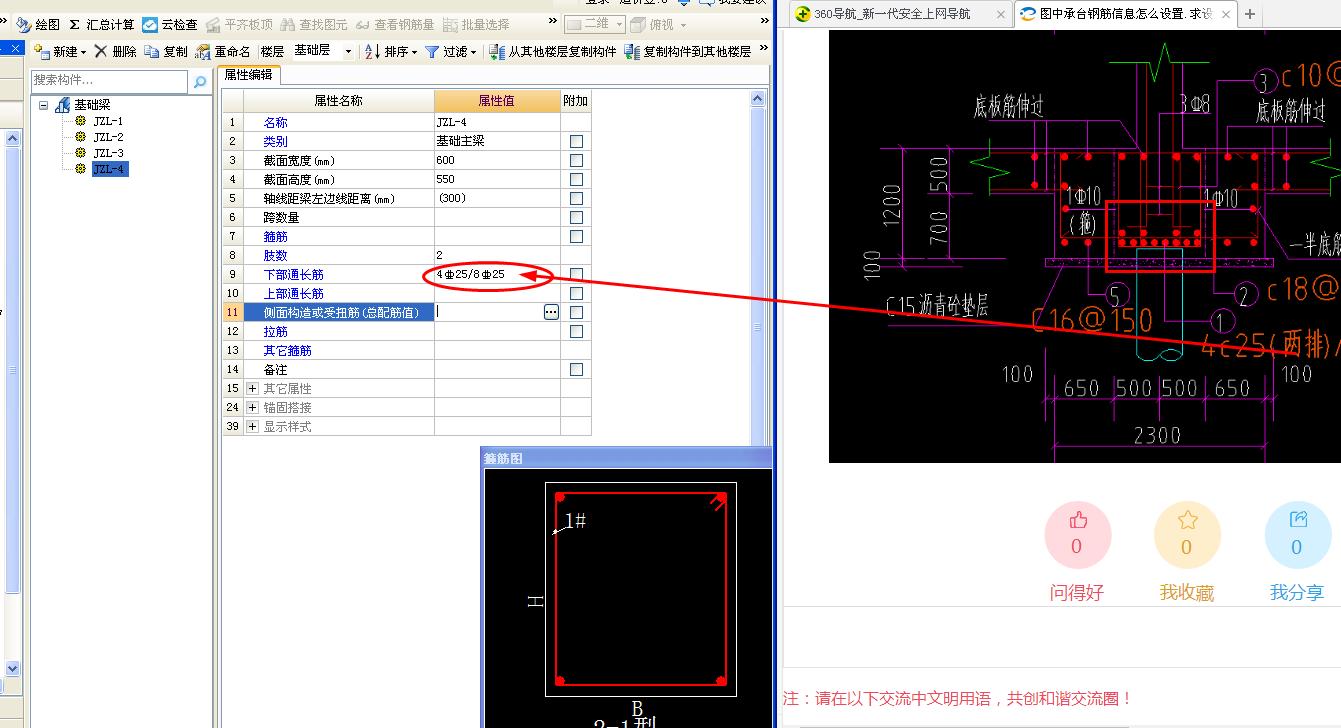Select JZL-1 gear icon in tree

tap(81, 121)
